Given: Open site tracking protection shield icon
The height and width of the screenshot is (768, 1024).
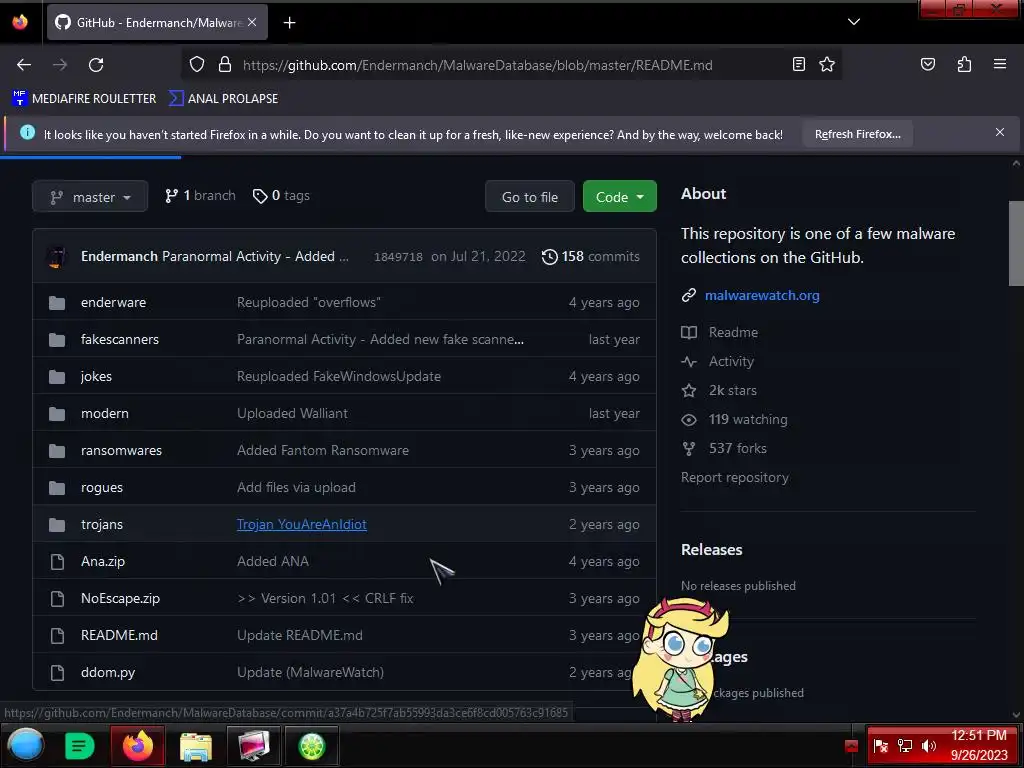Looking at the screenshot, I should [x=197, y=65].
